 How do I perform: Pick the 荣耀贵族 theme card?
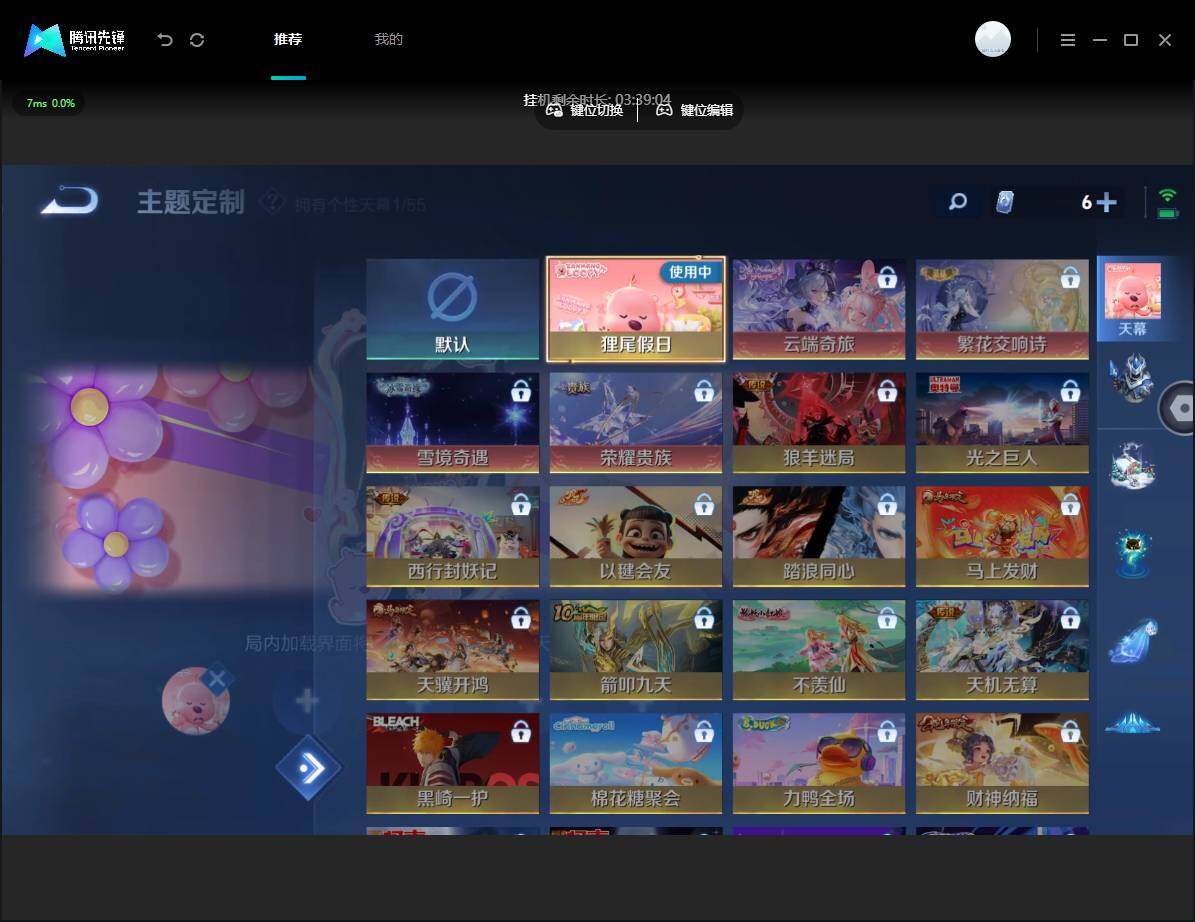point(636,423)
